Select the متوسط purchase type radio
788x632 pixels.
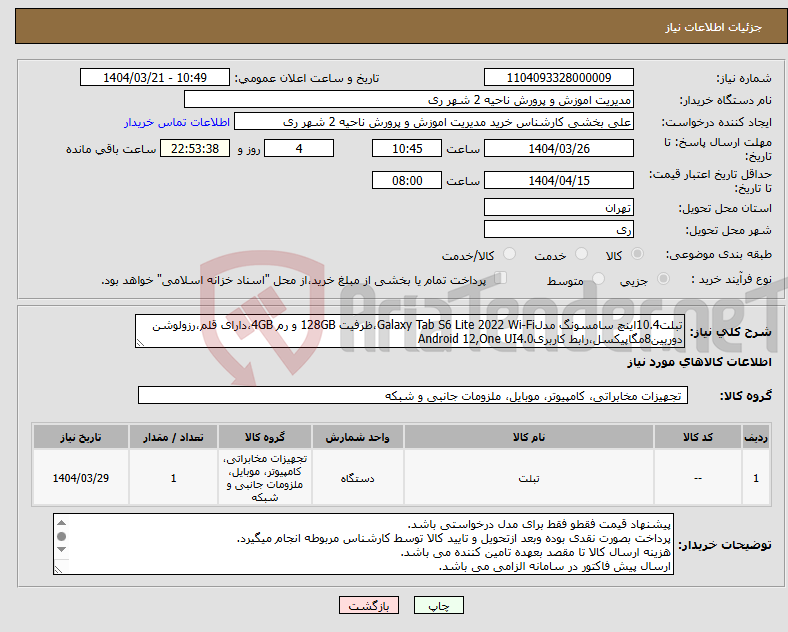coord(598,279)
